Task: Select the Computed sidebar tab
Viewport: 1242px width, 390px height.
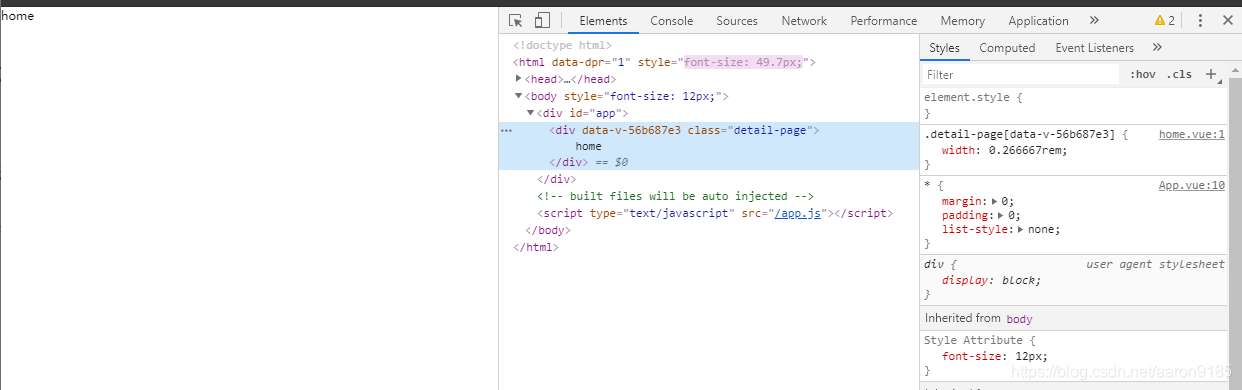Action: click(1007, 47)
